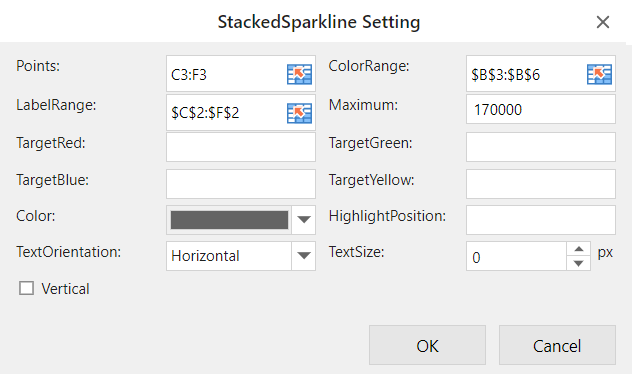The height and width of the screenshot is (374, 632).
Task: Click the TargetBlue text field
Action: [x=241, y=184]
